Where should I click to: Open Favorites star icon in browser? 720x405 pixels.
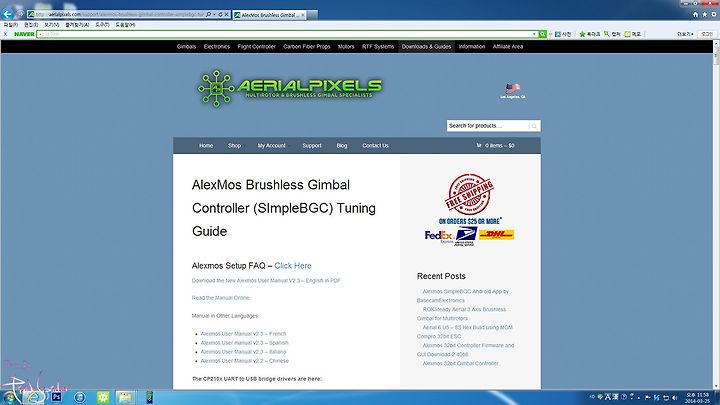click(705, 15)
